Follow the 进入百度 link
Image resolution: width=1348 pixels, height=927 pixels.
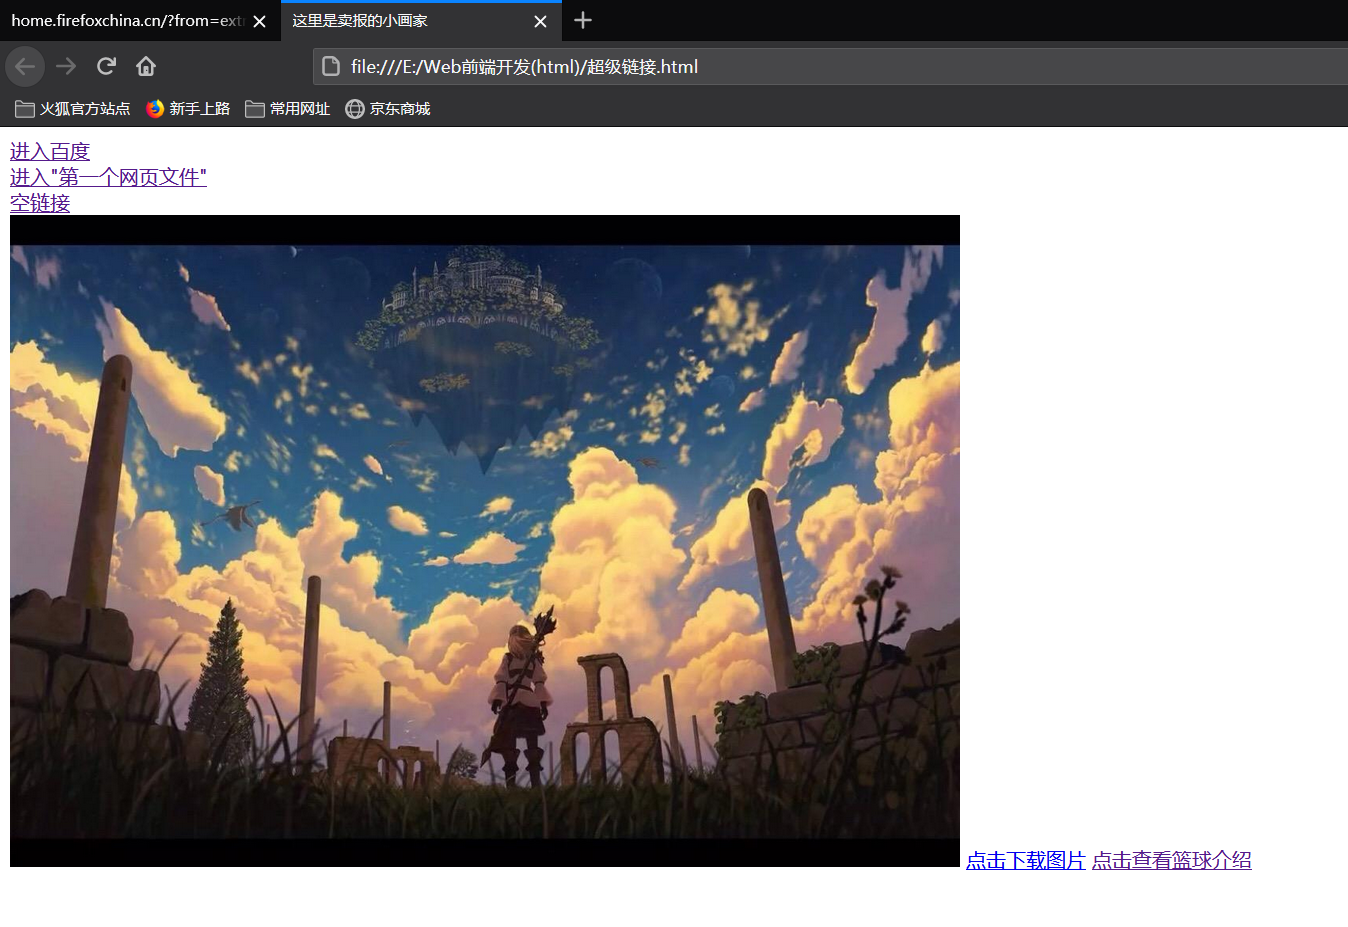pyautogui.click(x=50, y=151)
